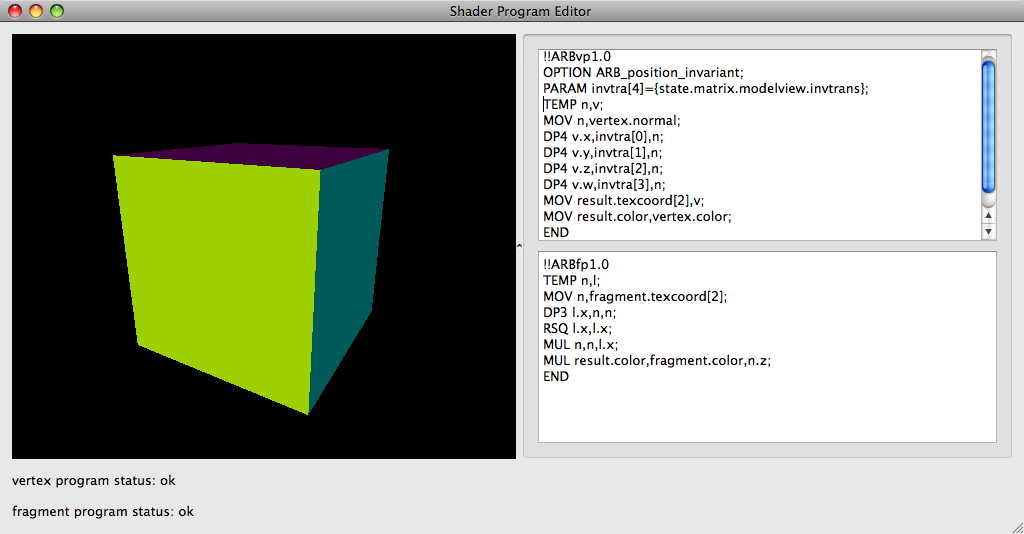Click the vertex editor scroll up arrow

(x=989, y=215)
